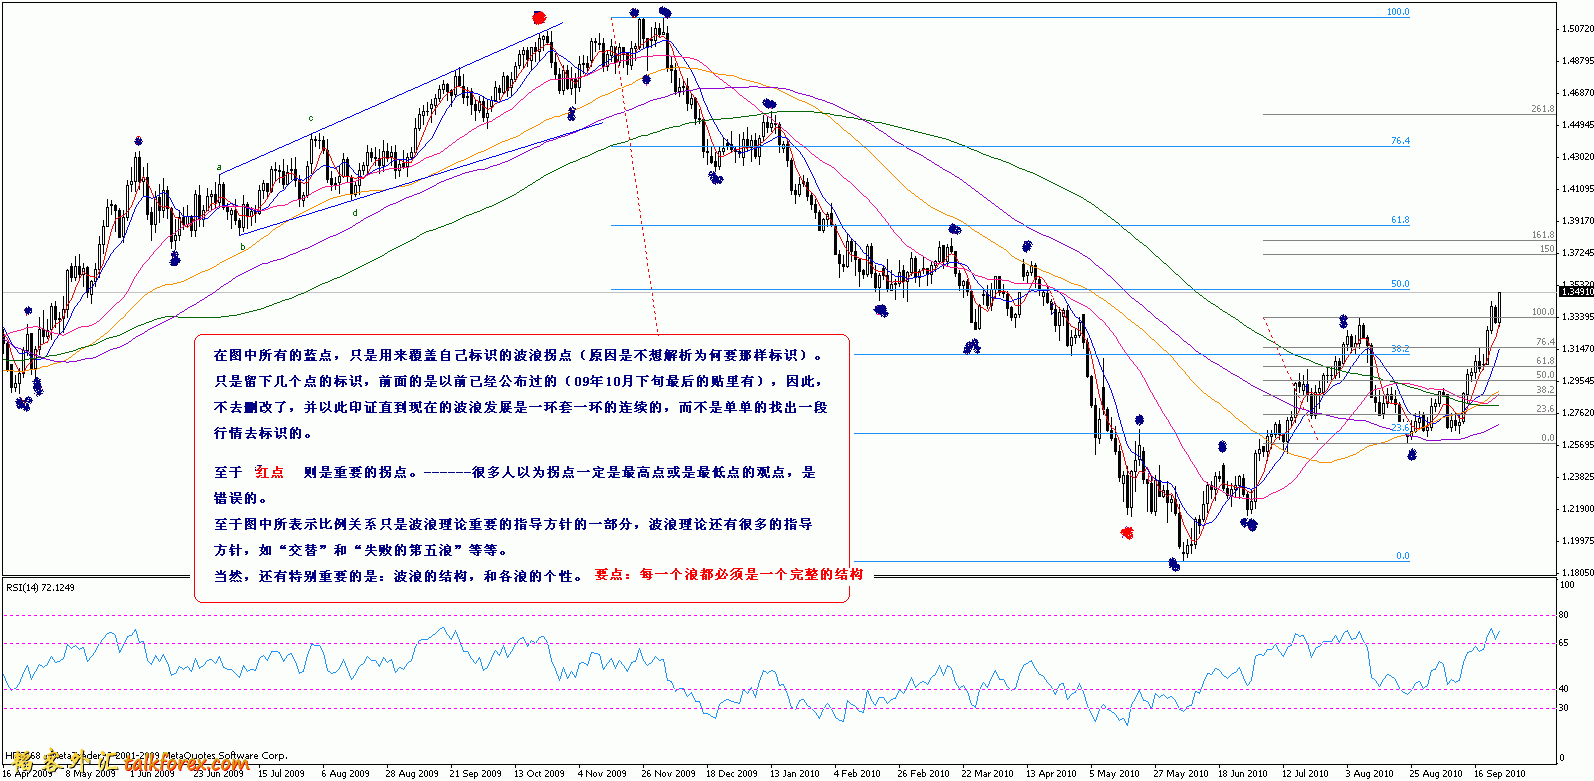The width and height of the screenshot is (1594, 781).
Task: Click price scale value 1.46870
Action: point(1577,93)
